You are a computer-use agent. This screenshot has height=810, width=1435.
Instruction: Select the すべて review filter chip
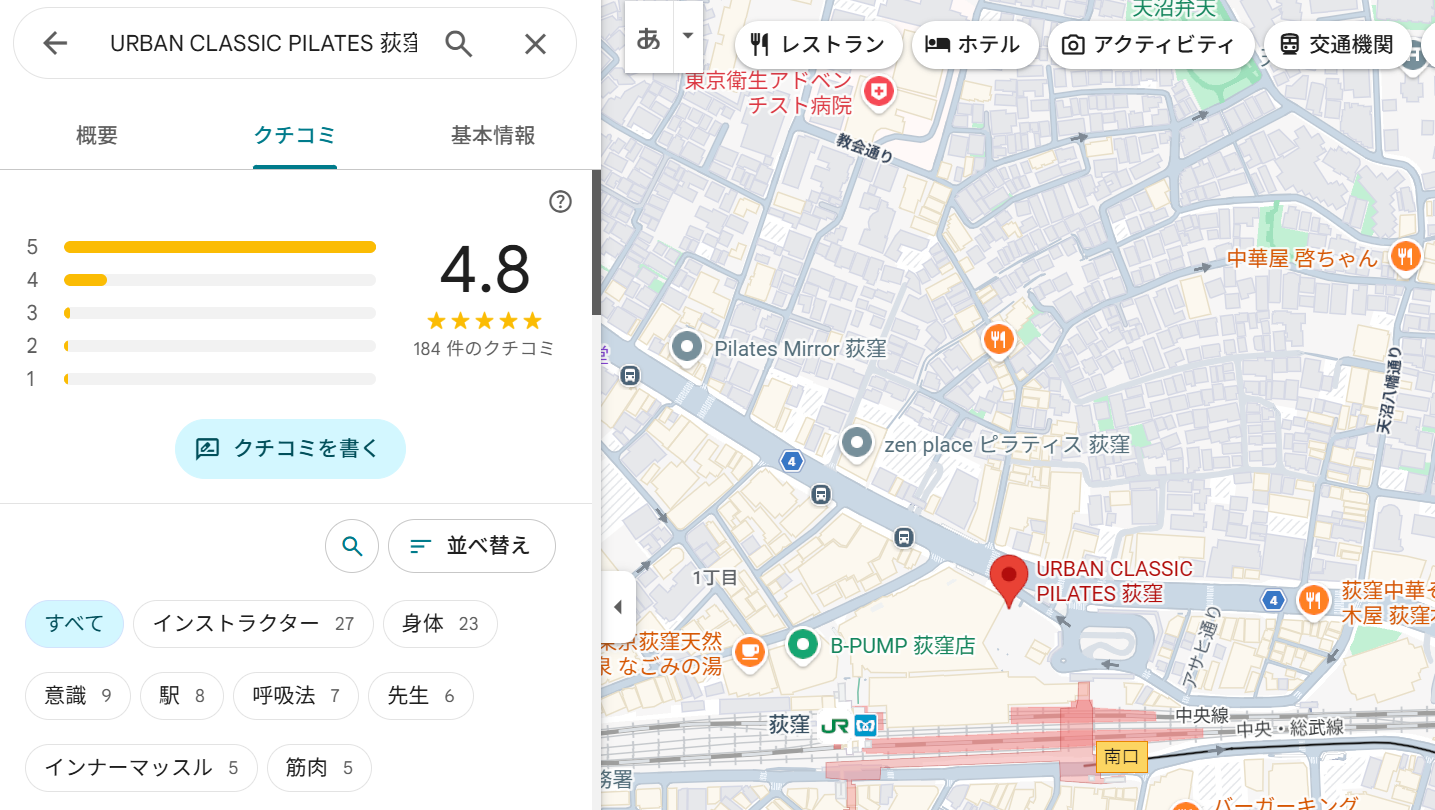(x=74, y=624)
